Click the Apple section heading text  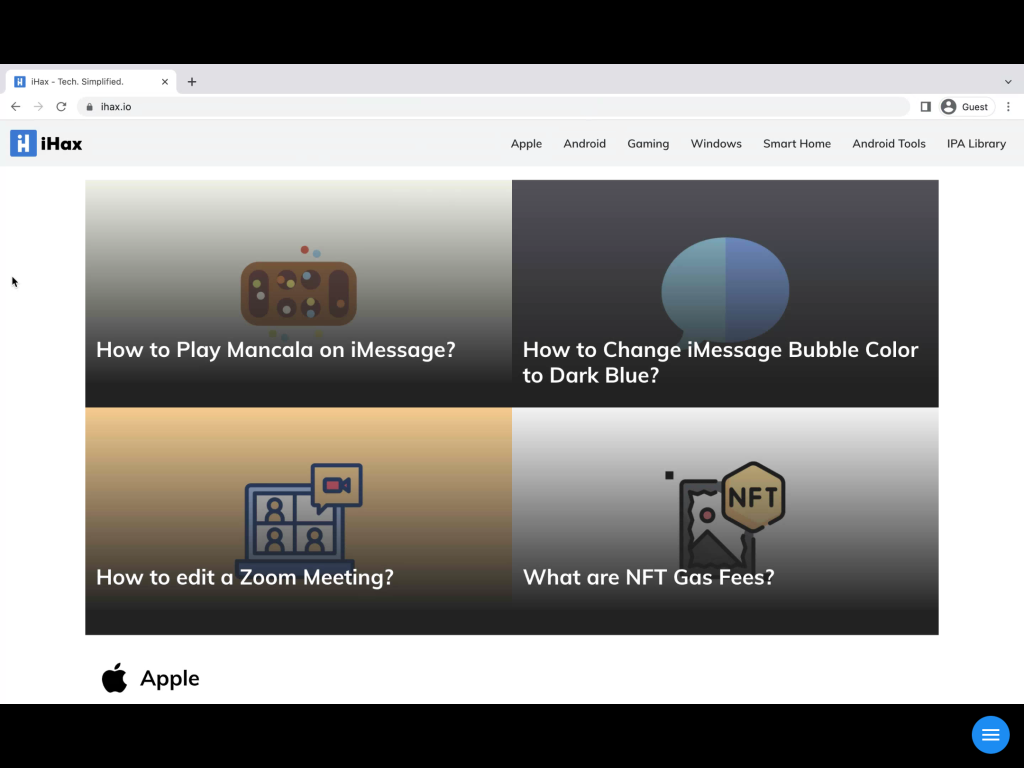170,679
